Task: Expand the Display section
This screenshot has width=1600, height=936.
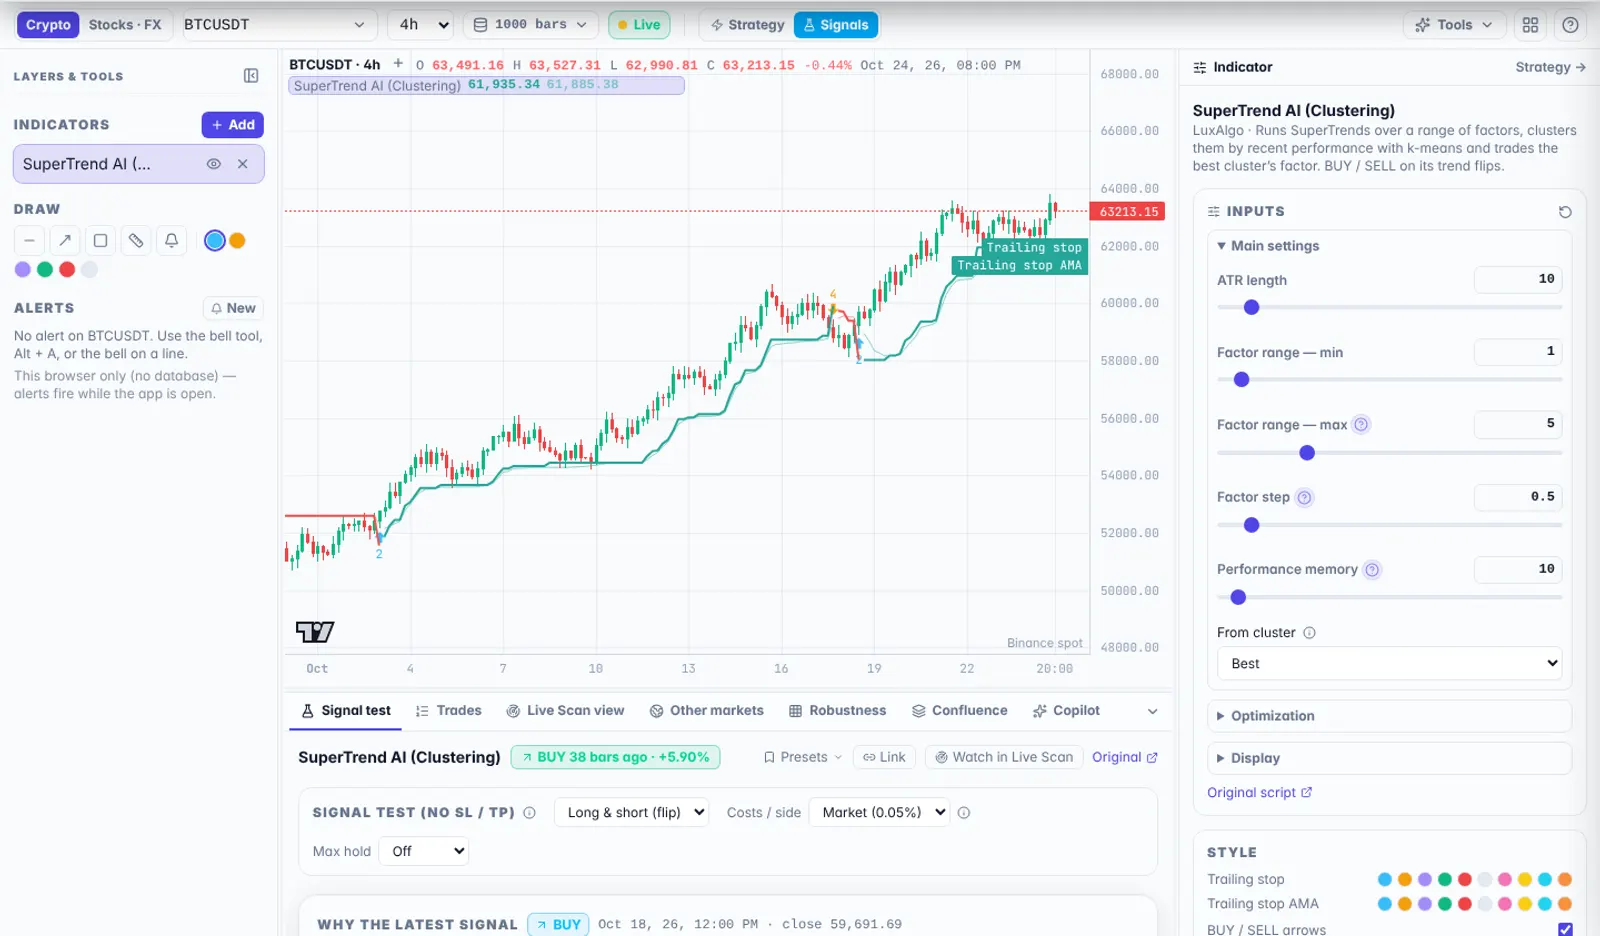Action: (1390, 758)
